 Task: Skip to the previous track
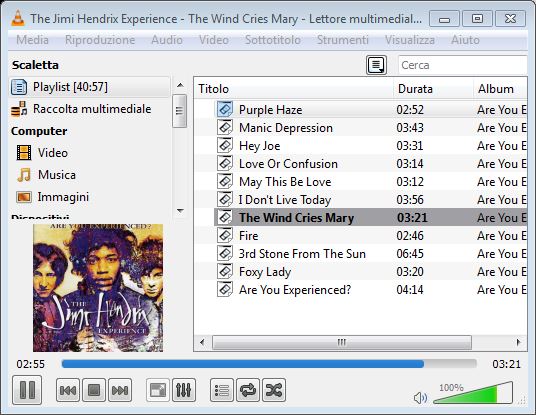(68, 390)
